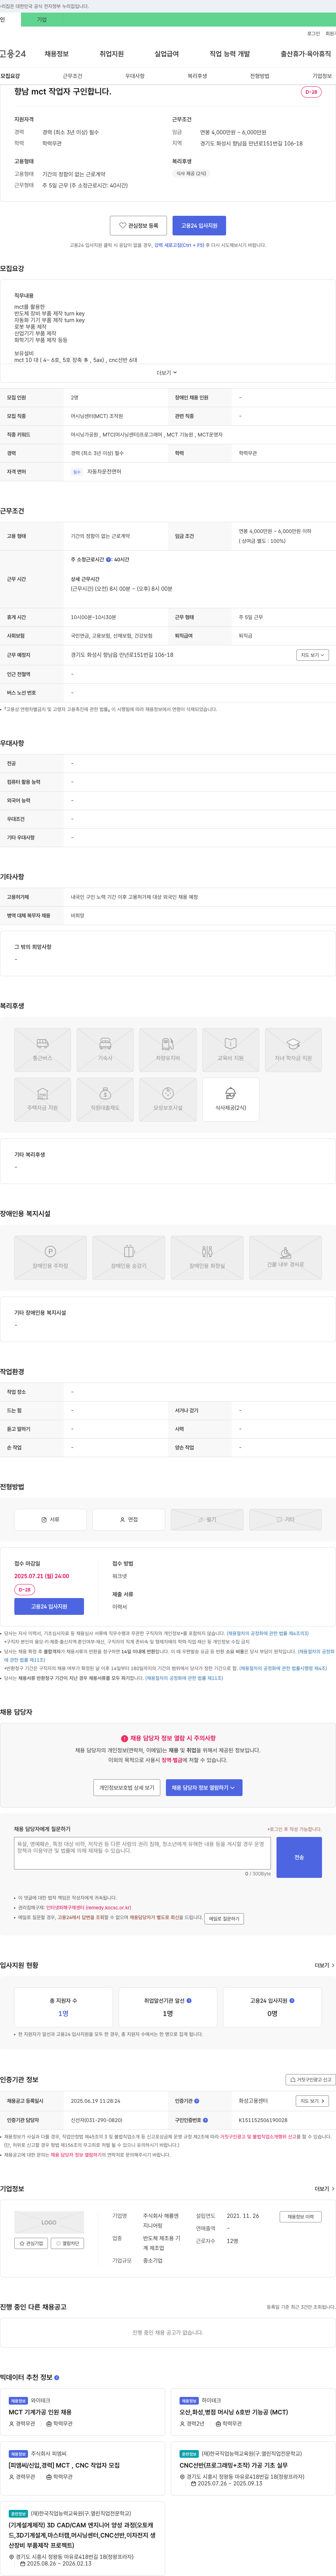Click info icon beside 구인인증번호
This screenshot has width=336, height=2576.
point(206,2120)
